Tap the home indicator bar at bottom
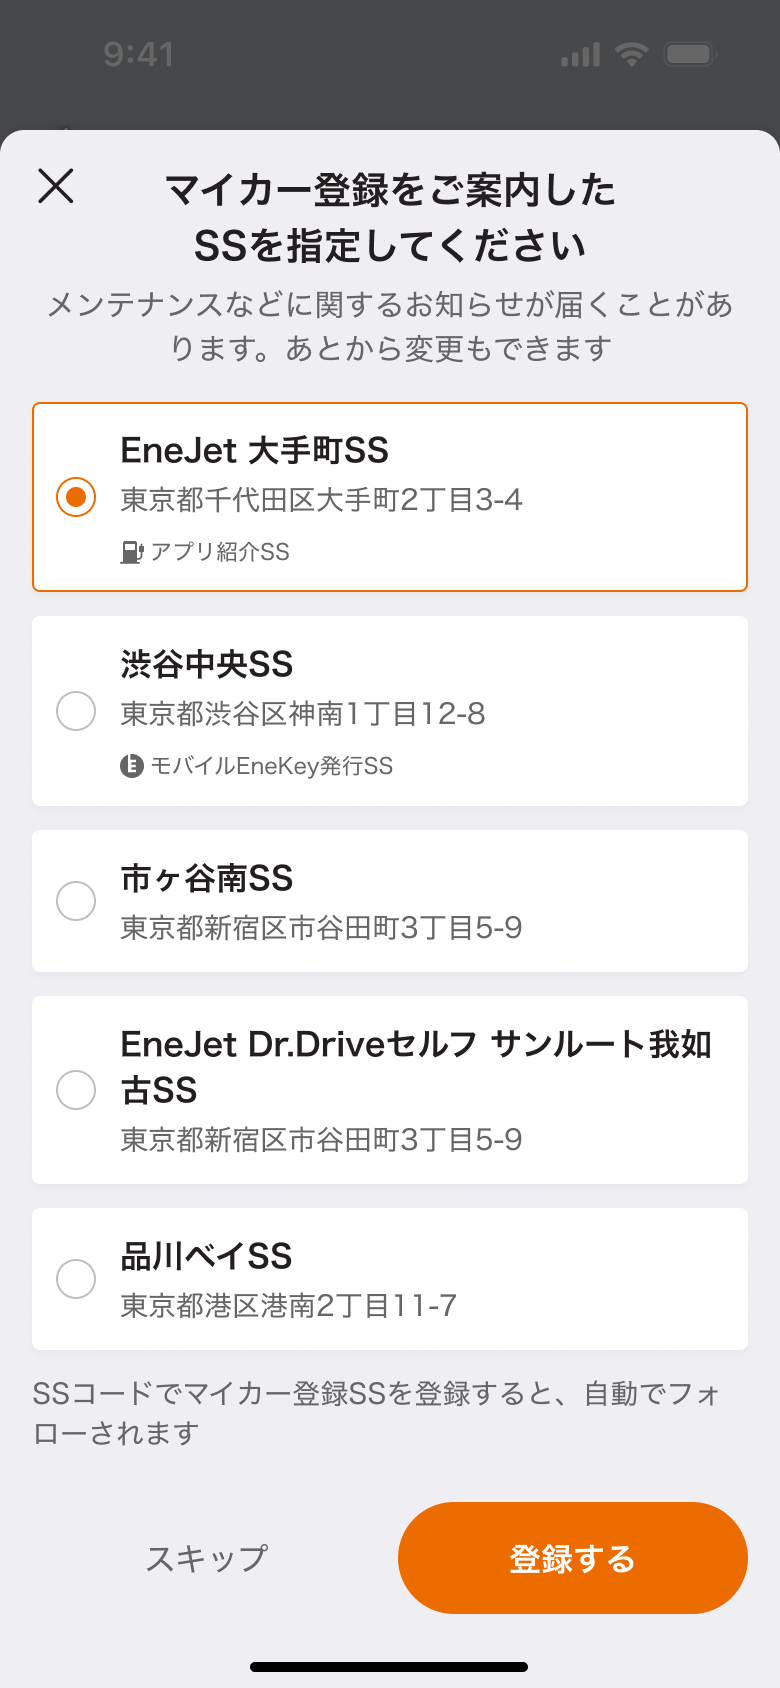The width and height of the screenshot is (780, 1688). [x=389, y=1667]
